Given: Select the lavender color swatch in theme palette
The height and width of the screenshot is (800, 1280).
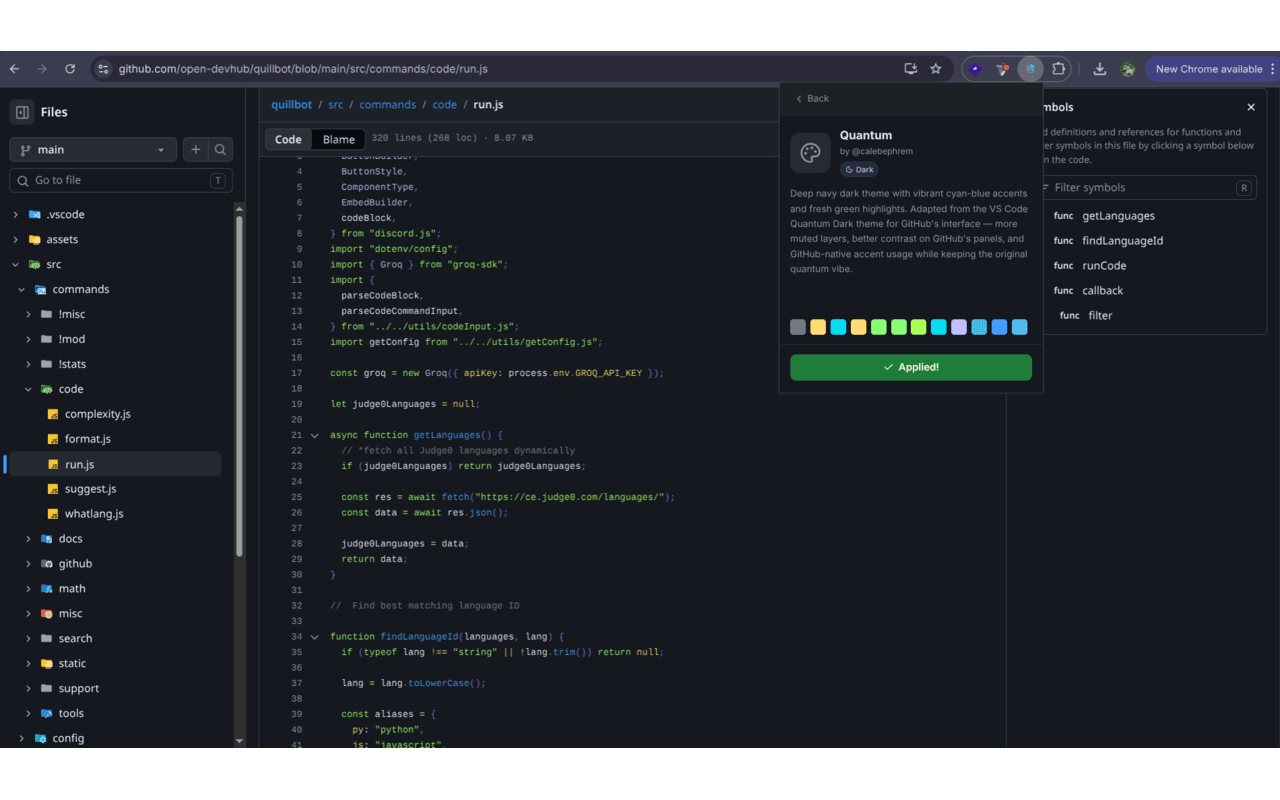Looking at the screenshot, I should 959,327.
